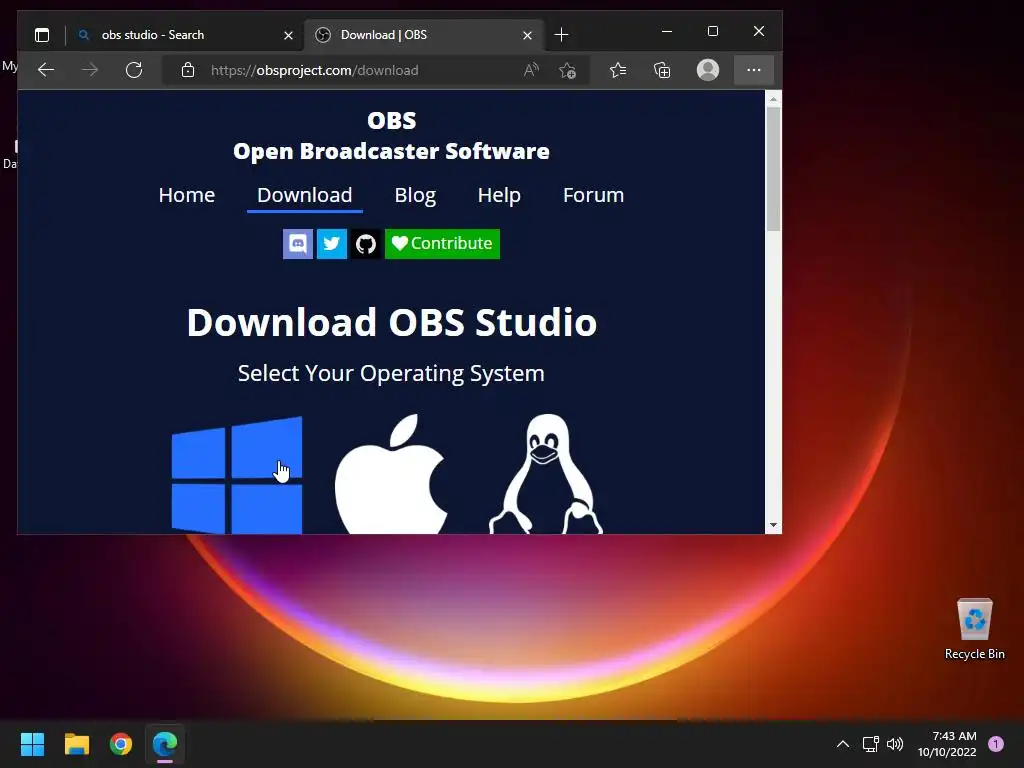1024x768 pixels.
Task: Maximize the Edge browser window
Action: [x=712, y=31]
